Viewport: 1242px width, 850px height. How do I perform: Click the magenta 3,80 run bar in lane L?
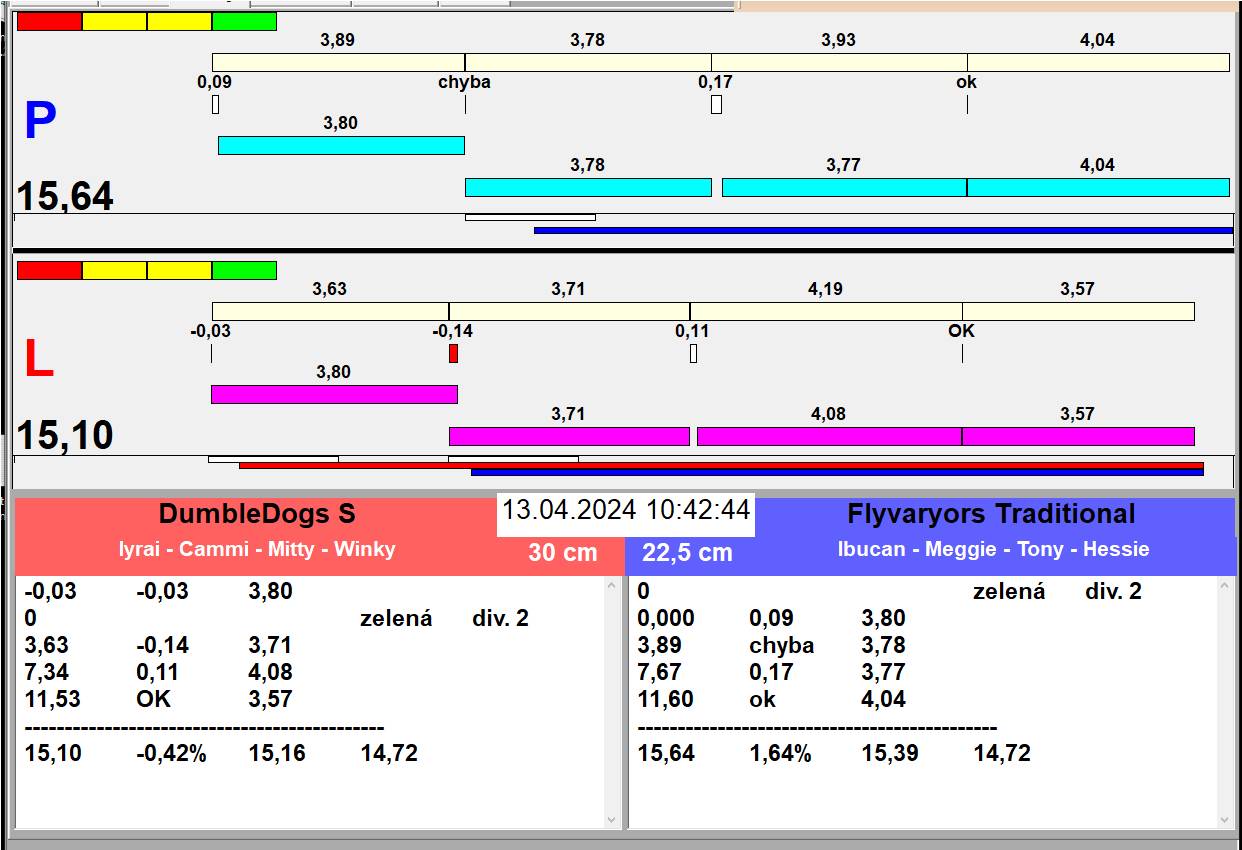[334, 394]
